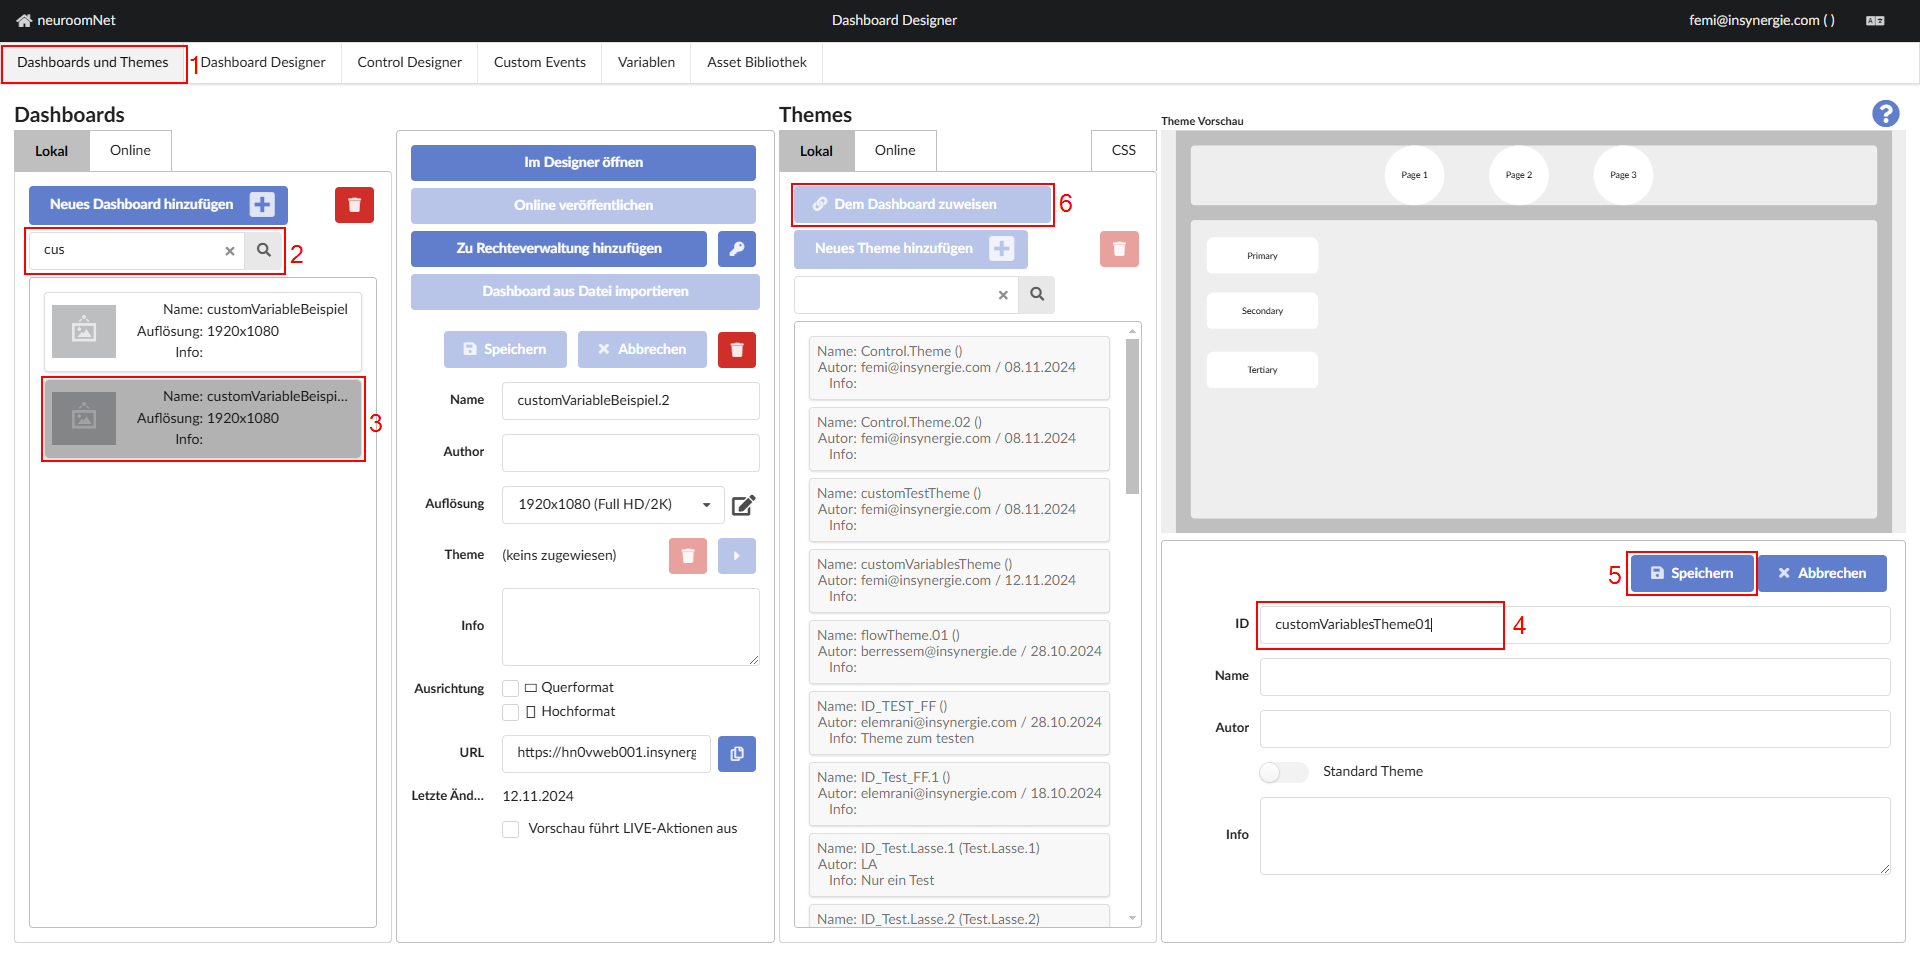Click the edit resolution pencil icon
The width and height of the screenshot is (1920, 957).
tap(743, 505)
